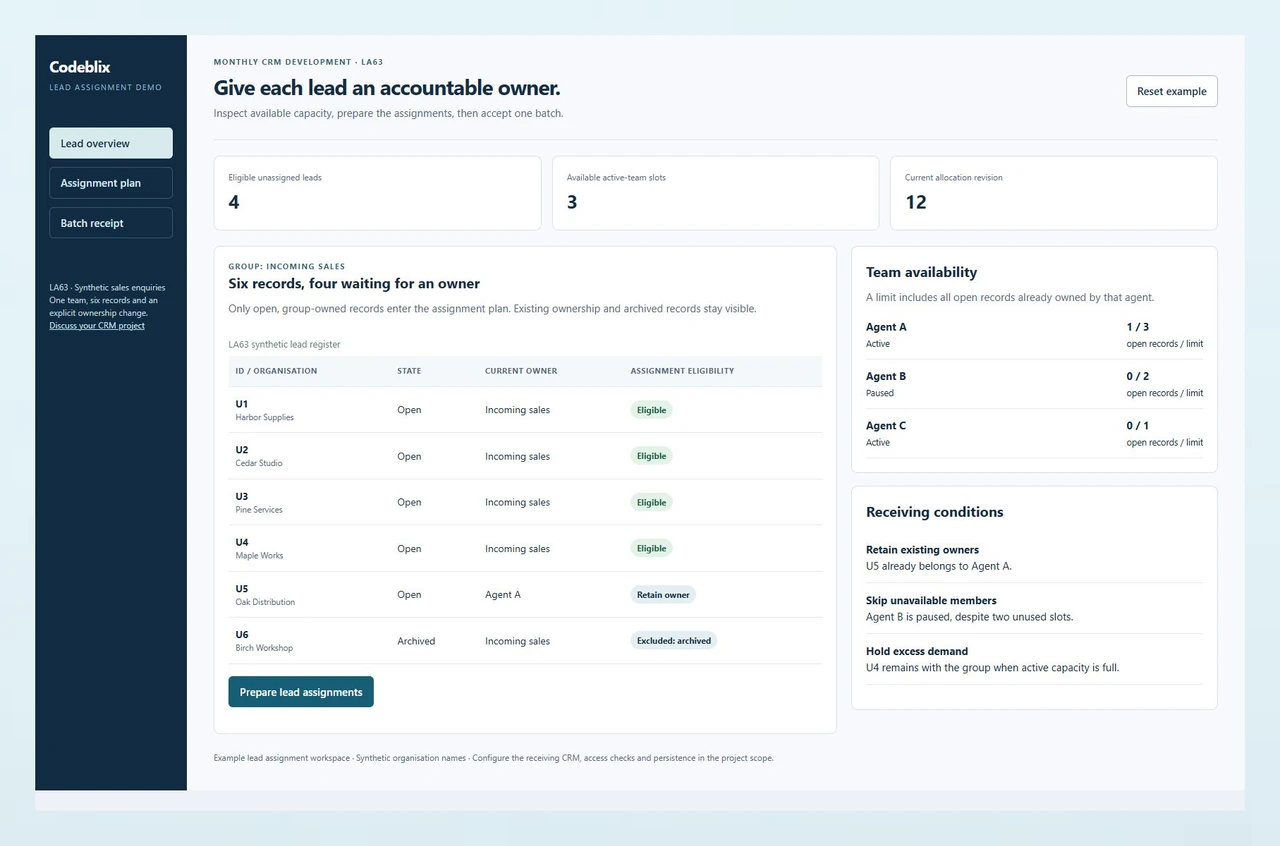Switch to Assignment plan tab
Screen dimensions: 1280x846
tap(111, 183)
